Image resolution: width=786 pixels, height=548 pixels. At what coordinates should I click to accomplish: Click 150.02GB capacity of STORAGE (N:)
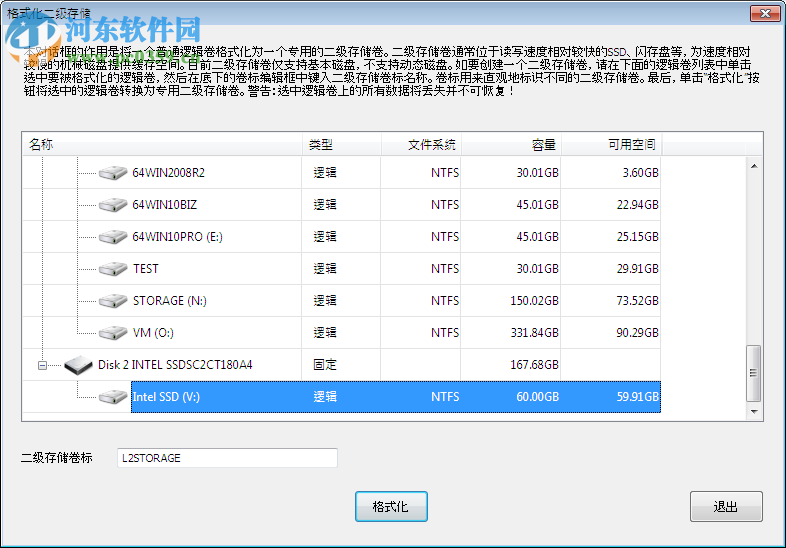click(x=534, y=301)
